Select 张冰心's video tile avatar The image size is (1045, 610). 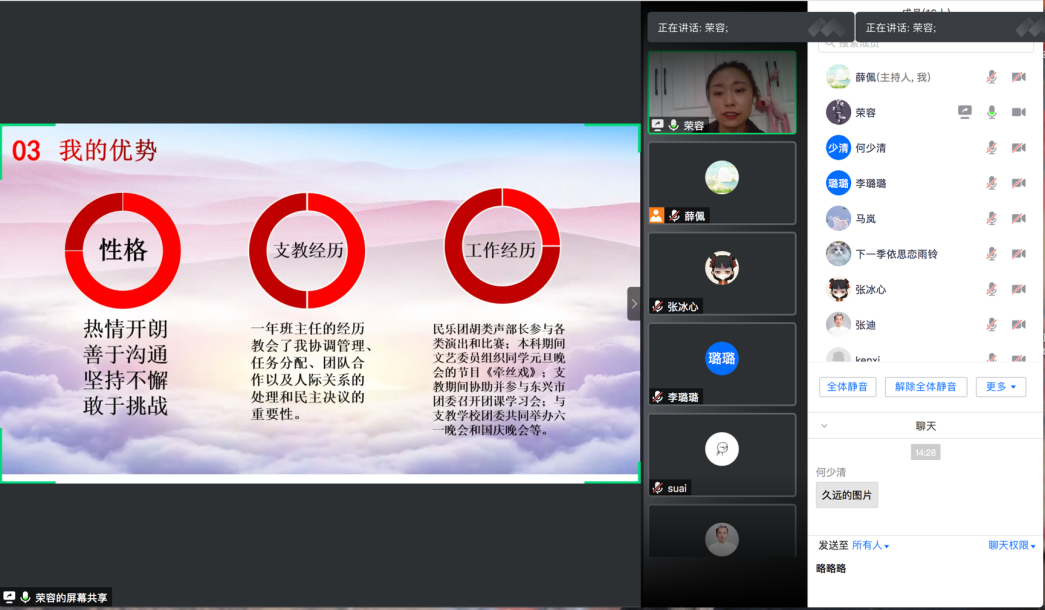pos(722,268)
